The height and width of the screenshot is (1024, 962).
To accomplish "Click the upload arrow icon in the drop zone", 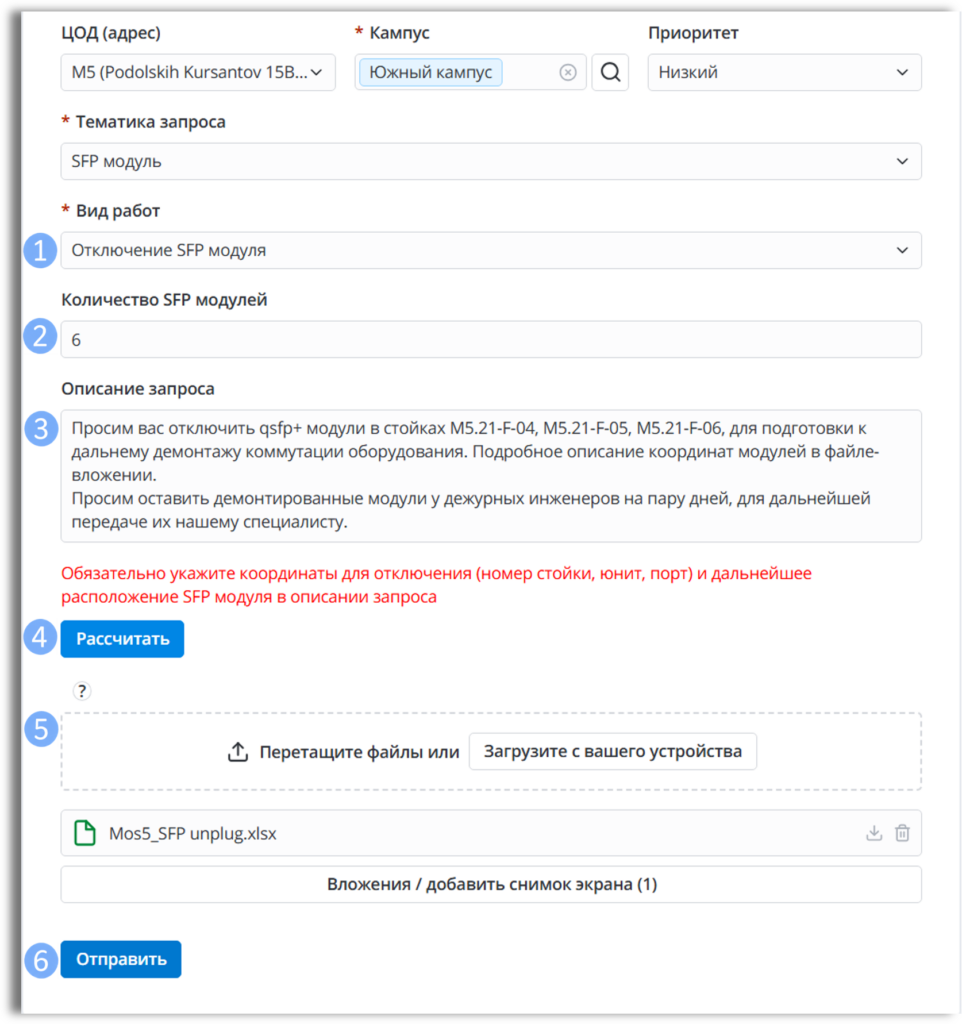I will tap(238, 752).
